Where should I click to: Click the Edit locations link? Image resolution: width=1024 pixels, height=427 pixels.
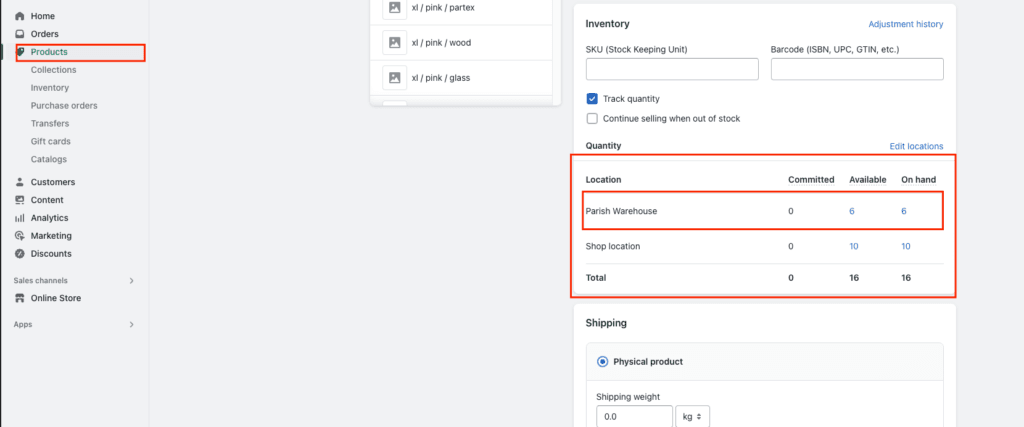click(916, 146)
